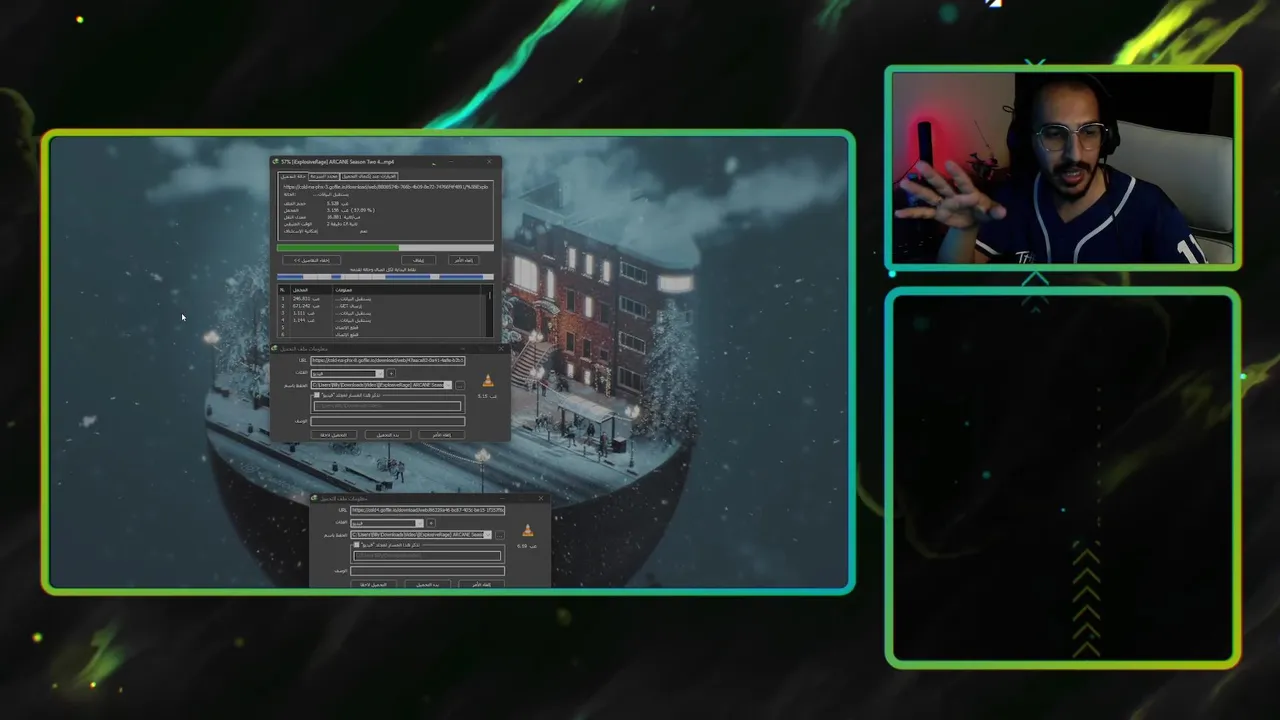Click 'التحميل لاحقا' download later in 5.15 GB dialog

click(x=334, y=435)
